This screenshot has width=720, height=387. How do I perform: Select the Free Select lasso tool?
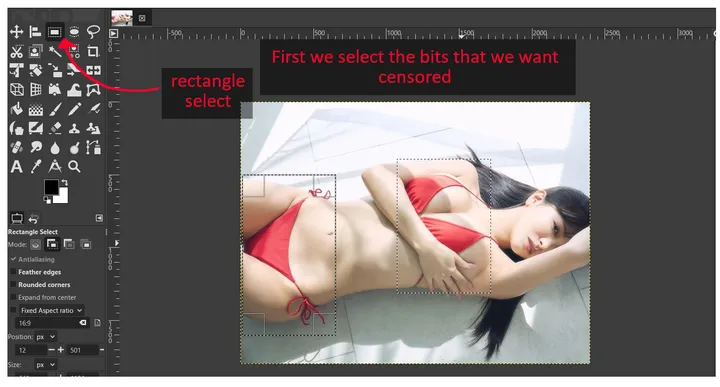[93, 32]
